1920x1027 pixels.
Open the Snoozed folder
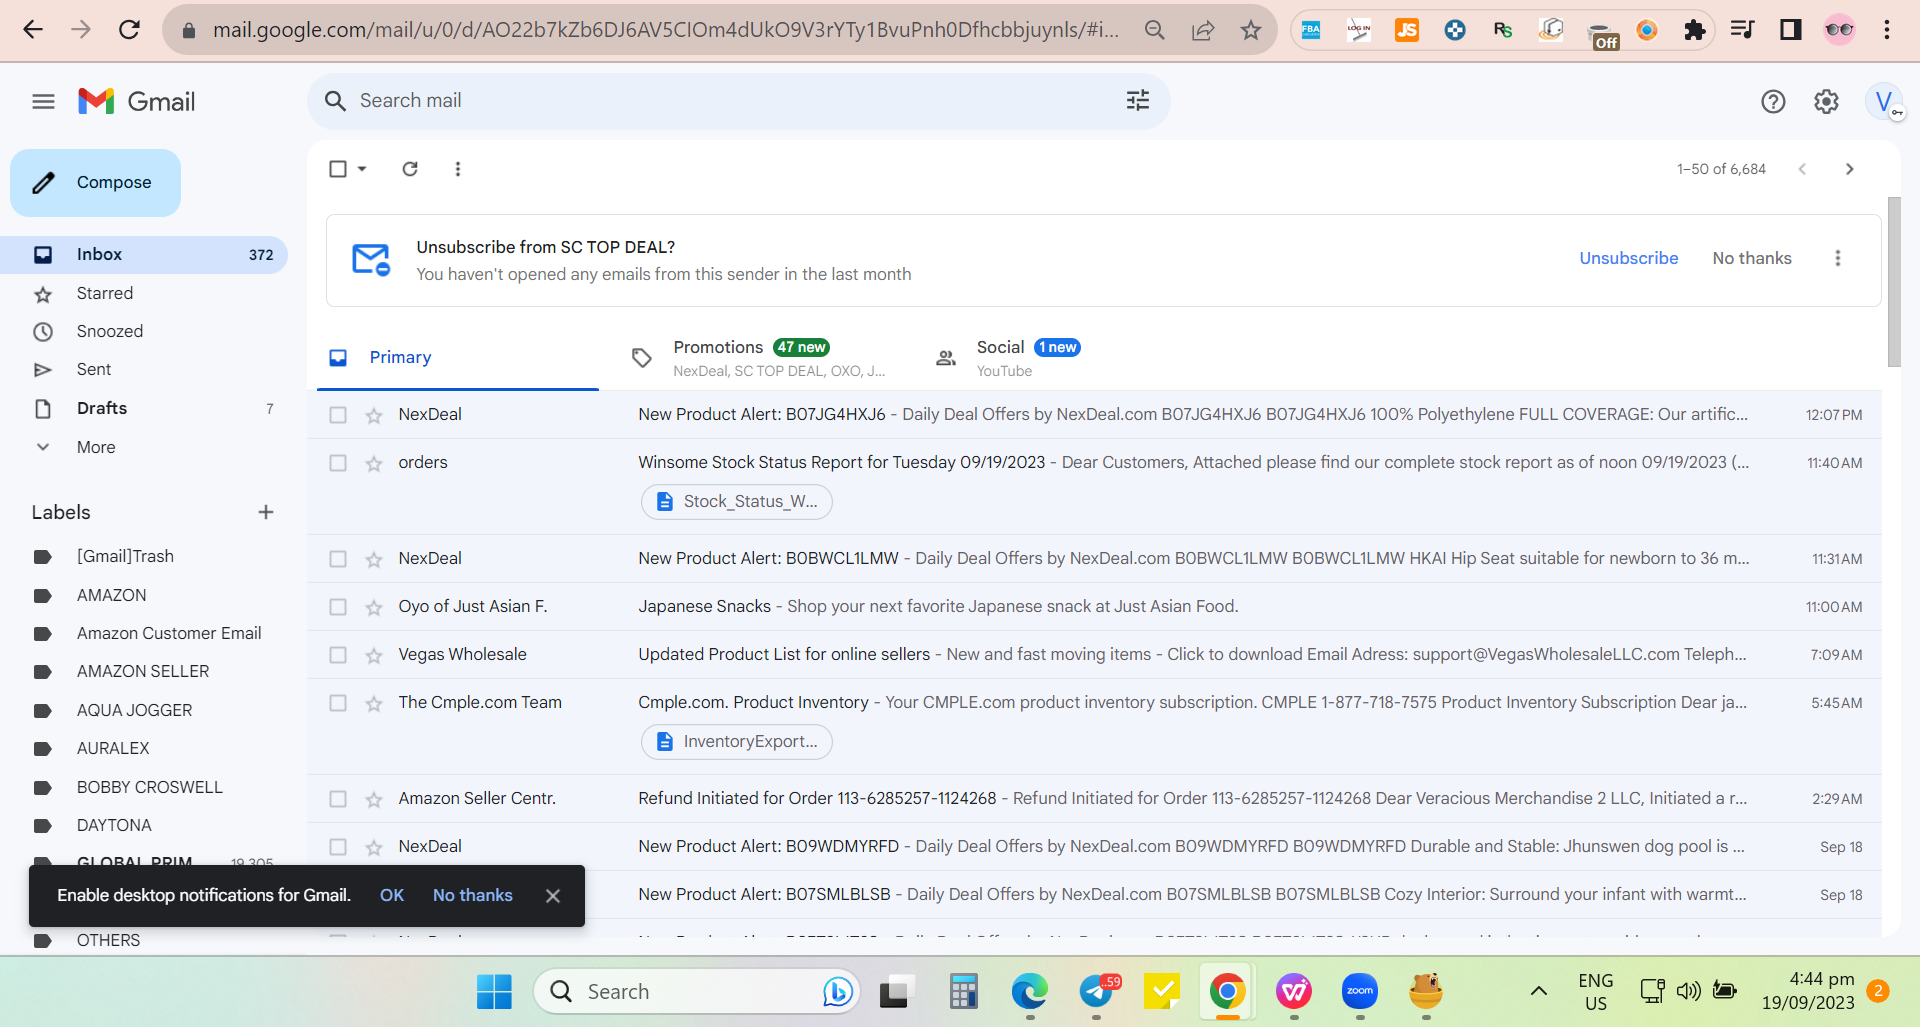click(144, 331)
